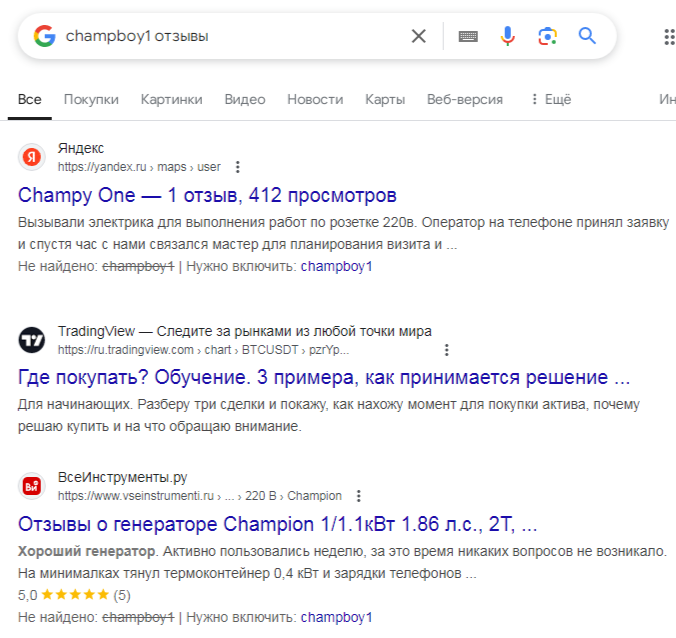Click the blue magnifier search button
The image size is (676, 638).
[x=587, y=36]
